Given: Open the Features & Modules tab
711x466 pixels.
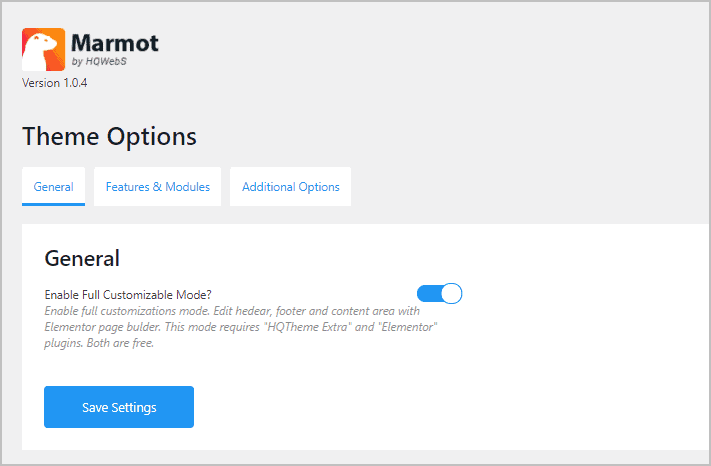Looking at the screenshot, I should coord(158,187).
